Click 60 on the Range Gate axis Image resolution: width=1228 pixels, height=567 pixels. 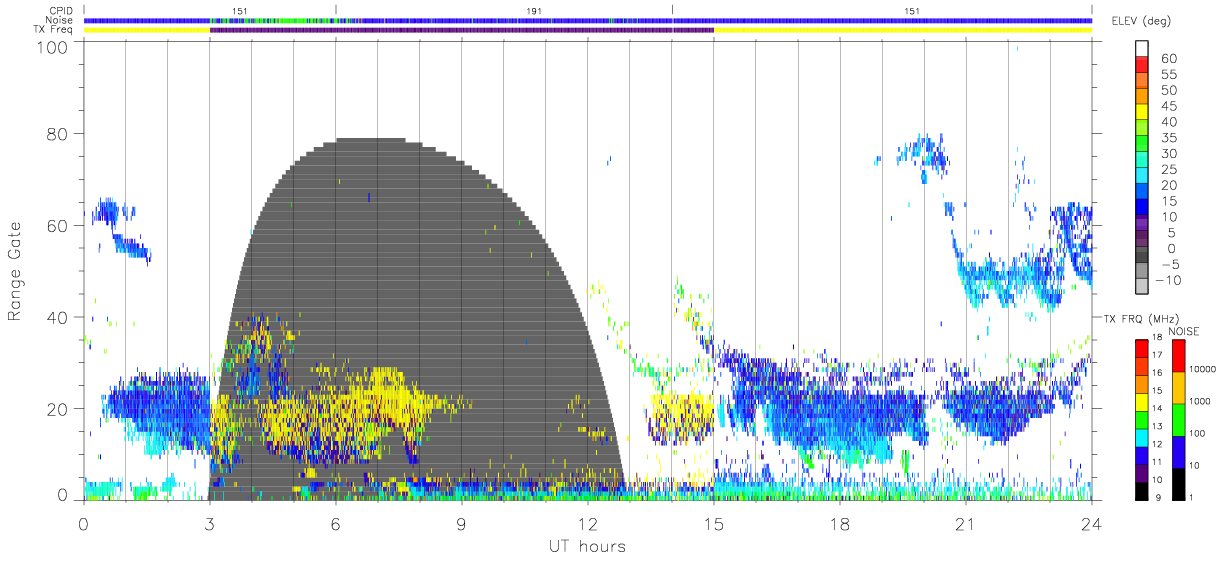[56, 225]
